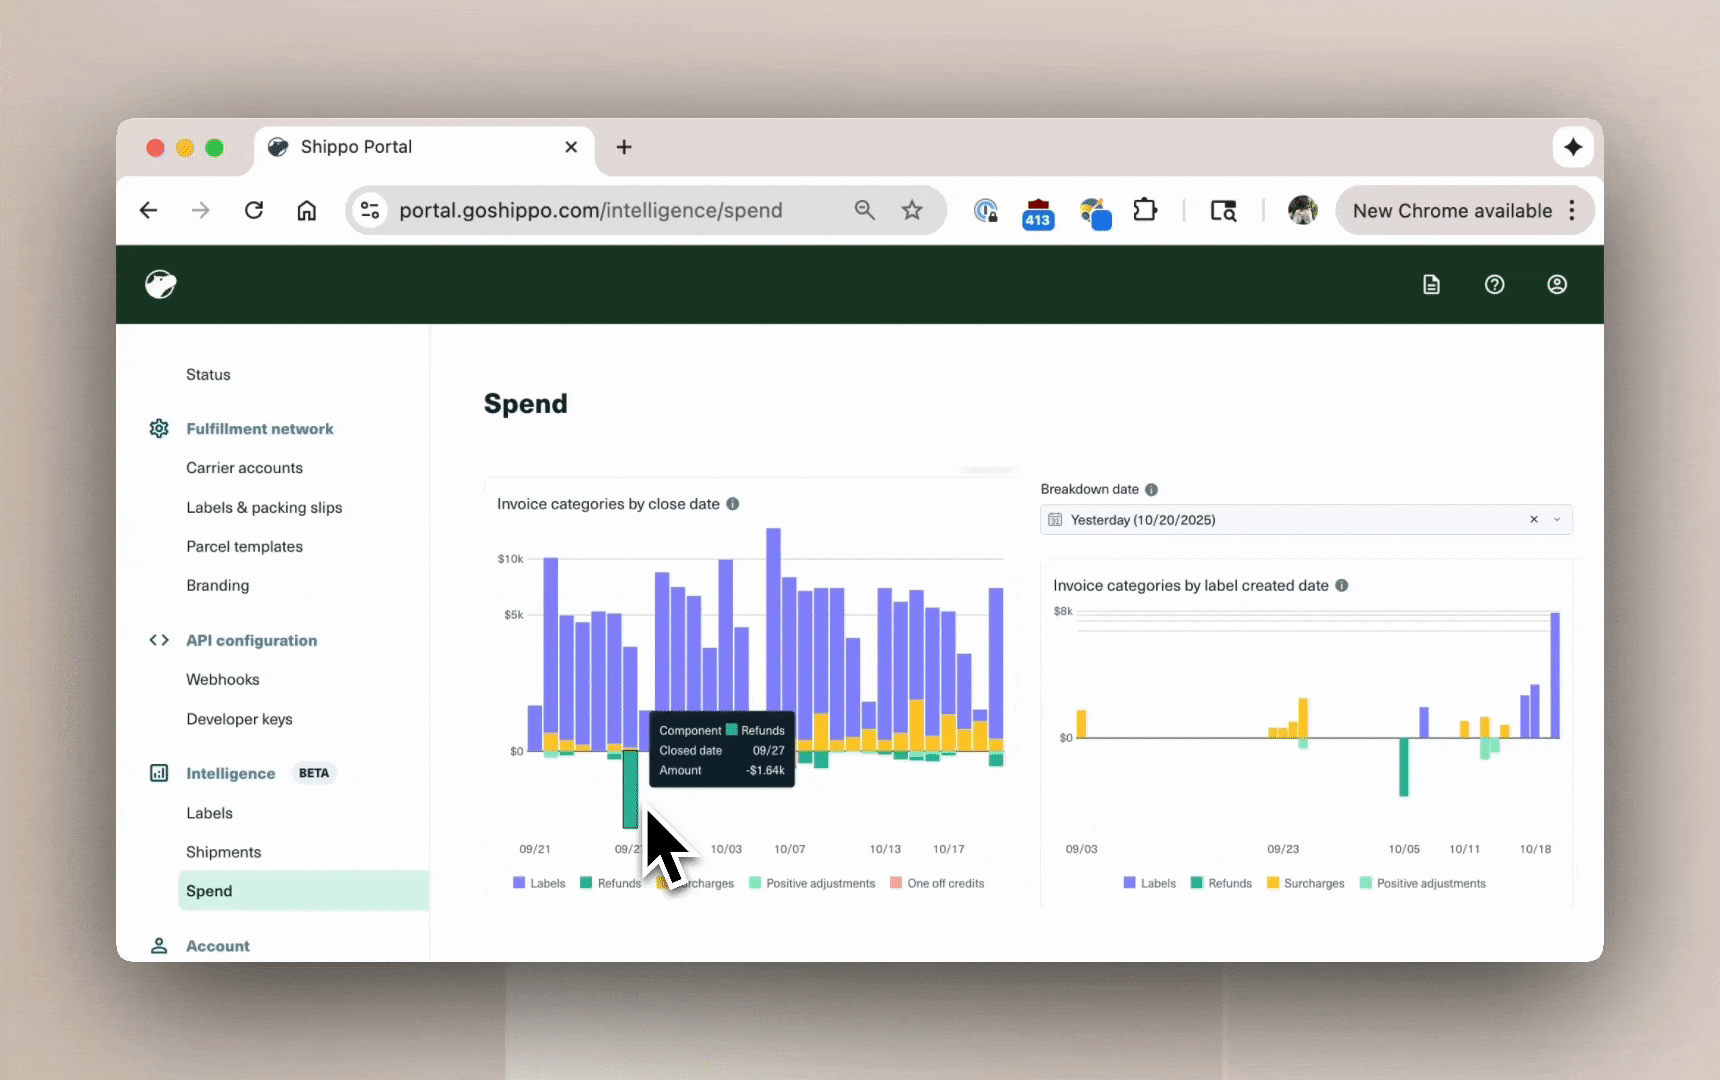The height and width of the screenshot is (1080, 1720).
Task: Click the extension icon with 413 badge
Action: (1038, 213)
